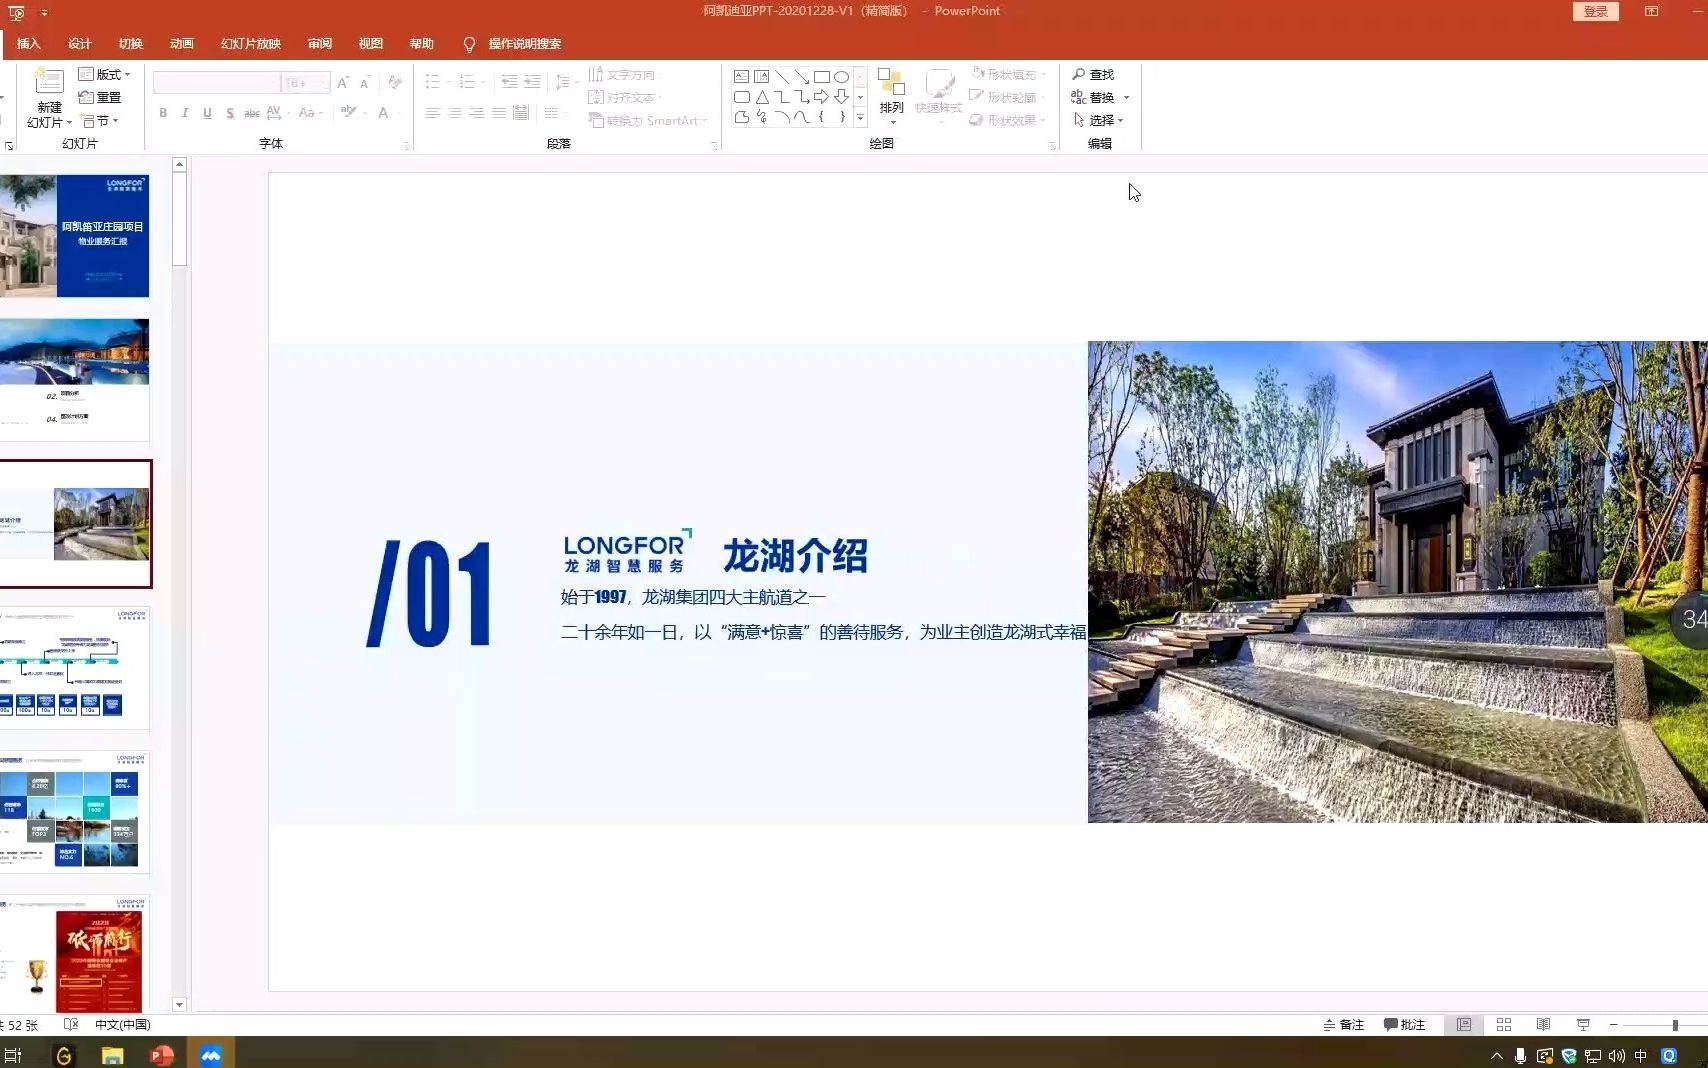This screenshot has height=1068, width=1708.
Task: Open File Explorer from the taskbar
Action: coord(112,1055)
